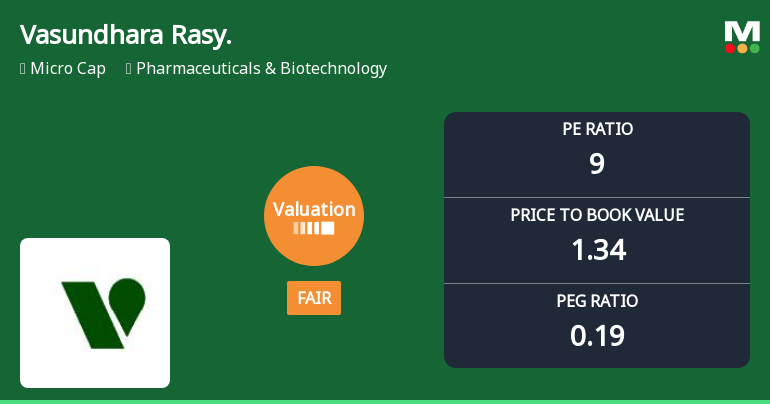Image resolution: width=770 pixels, height=404 pixels.
Task: Click the green dot under the M logo
Action: point(755,48)
